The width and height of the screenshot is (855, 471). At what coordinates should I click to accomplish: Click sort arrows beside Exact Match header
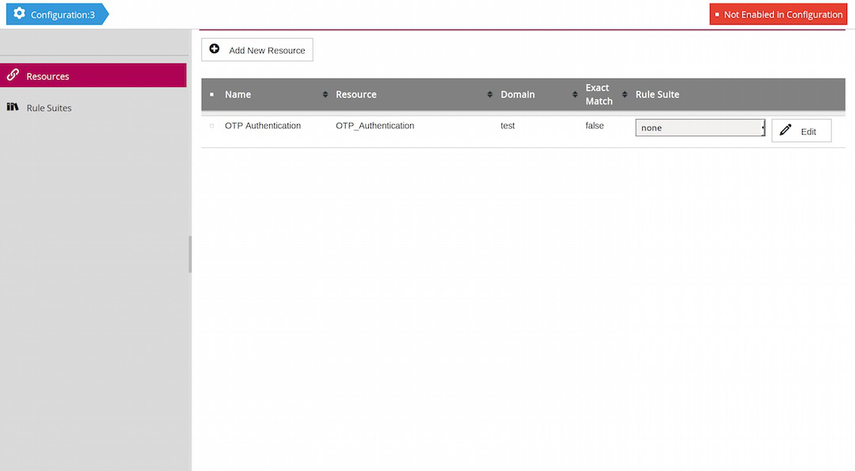point(624,94)
